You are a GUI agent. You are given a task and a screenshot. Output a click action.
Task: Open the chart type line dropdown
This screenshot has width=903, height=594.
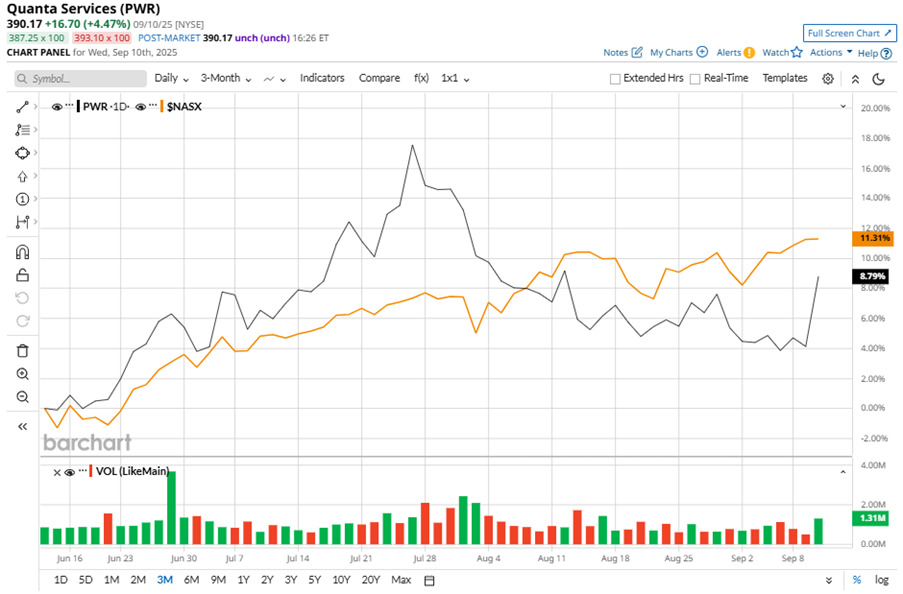tap(275, 79)
